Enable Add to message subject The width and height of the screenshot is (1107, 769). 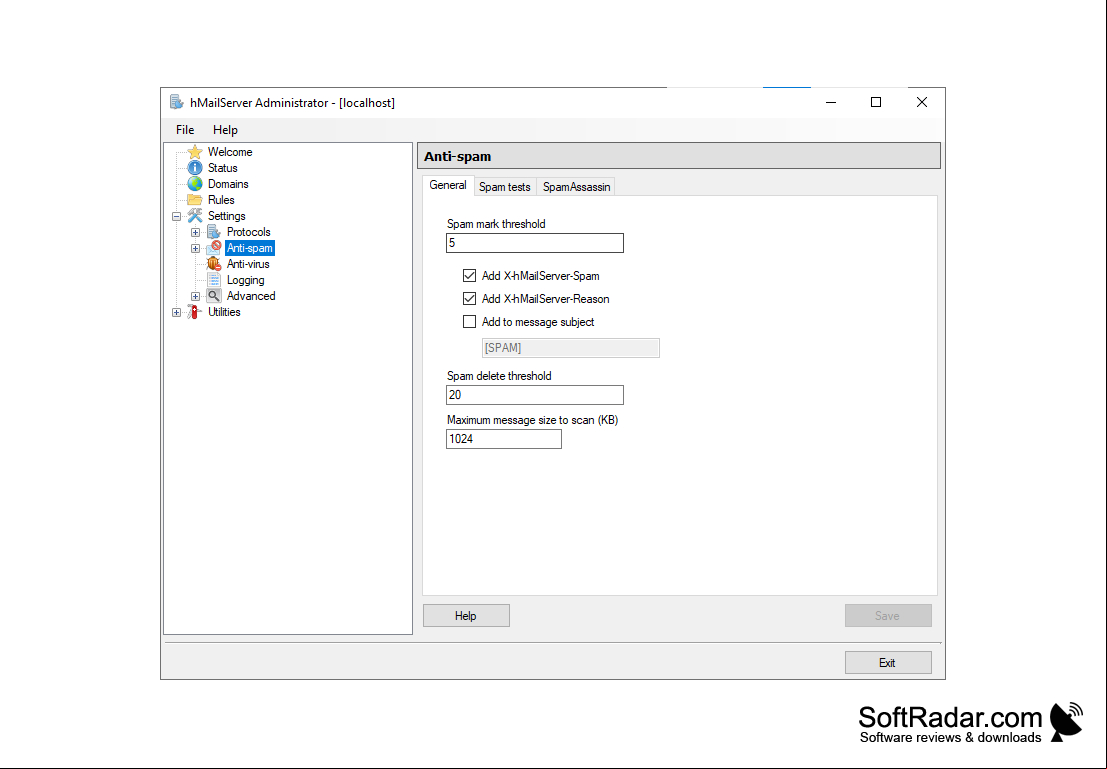pos(469,321)
